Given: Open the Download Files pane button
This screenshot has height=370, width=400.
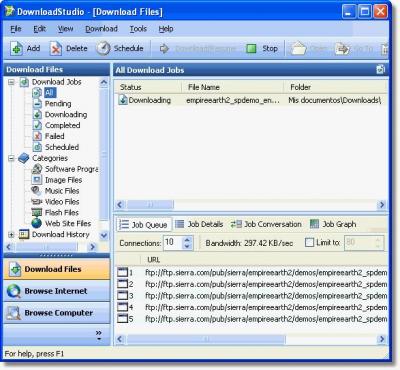Looking at the screenshot, I should [x=57, y=269].
